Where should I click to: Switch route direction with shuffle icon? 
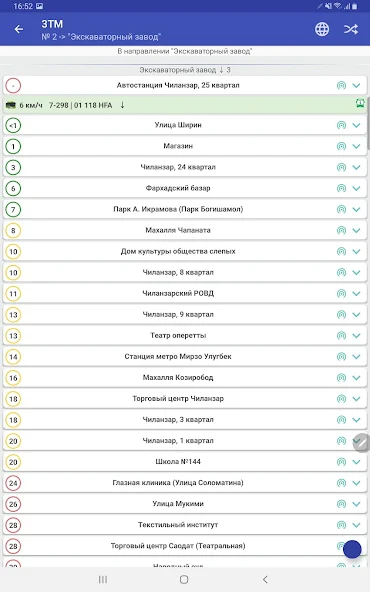click(351, 29)
